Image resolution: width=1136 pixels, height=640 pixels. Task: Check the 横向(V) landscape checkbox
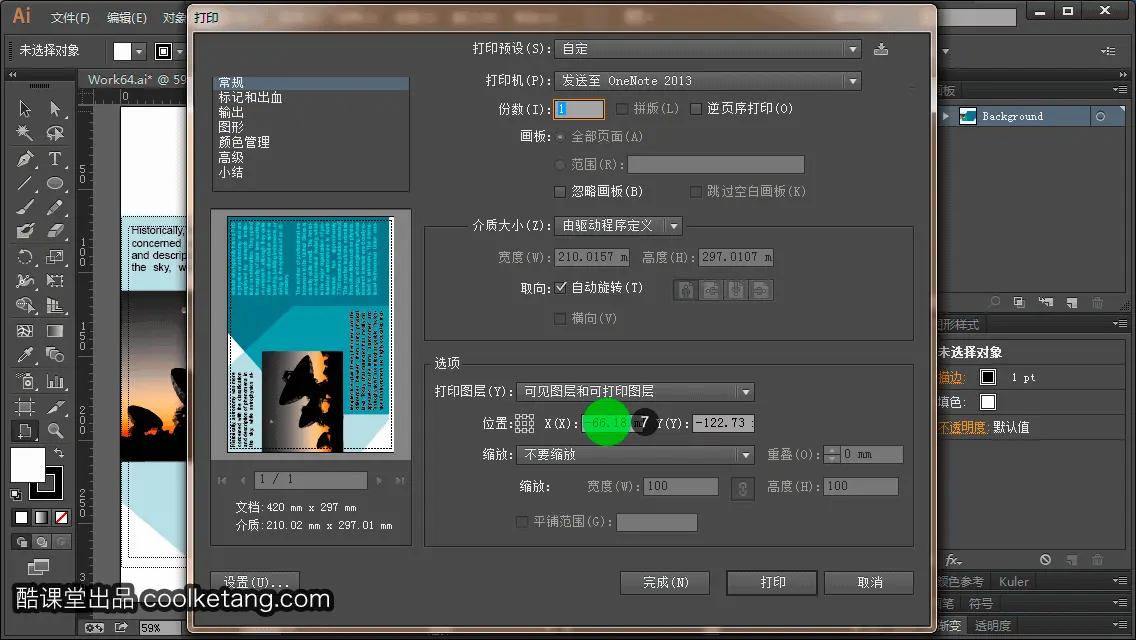pos(560,319)
